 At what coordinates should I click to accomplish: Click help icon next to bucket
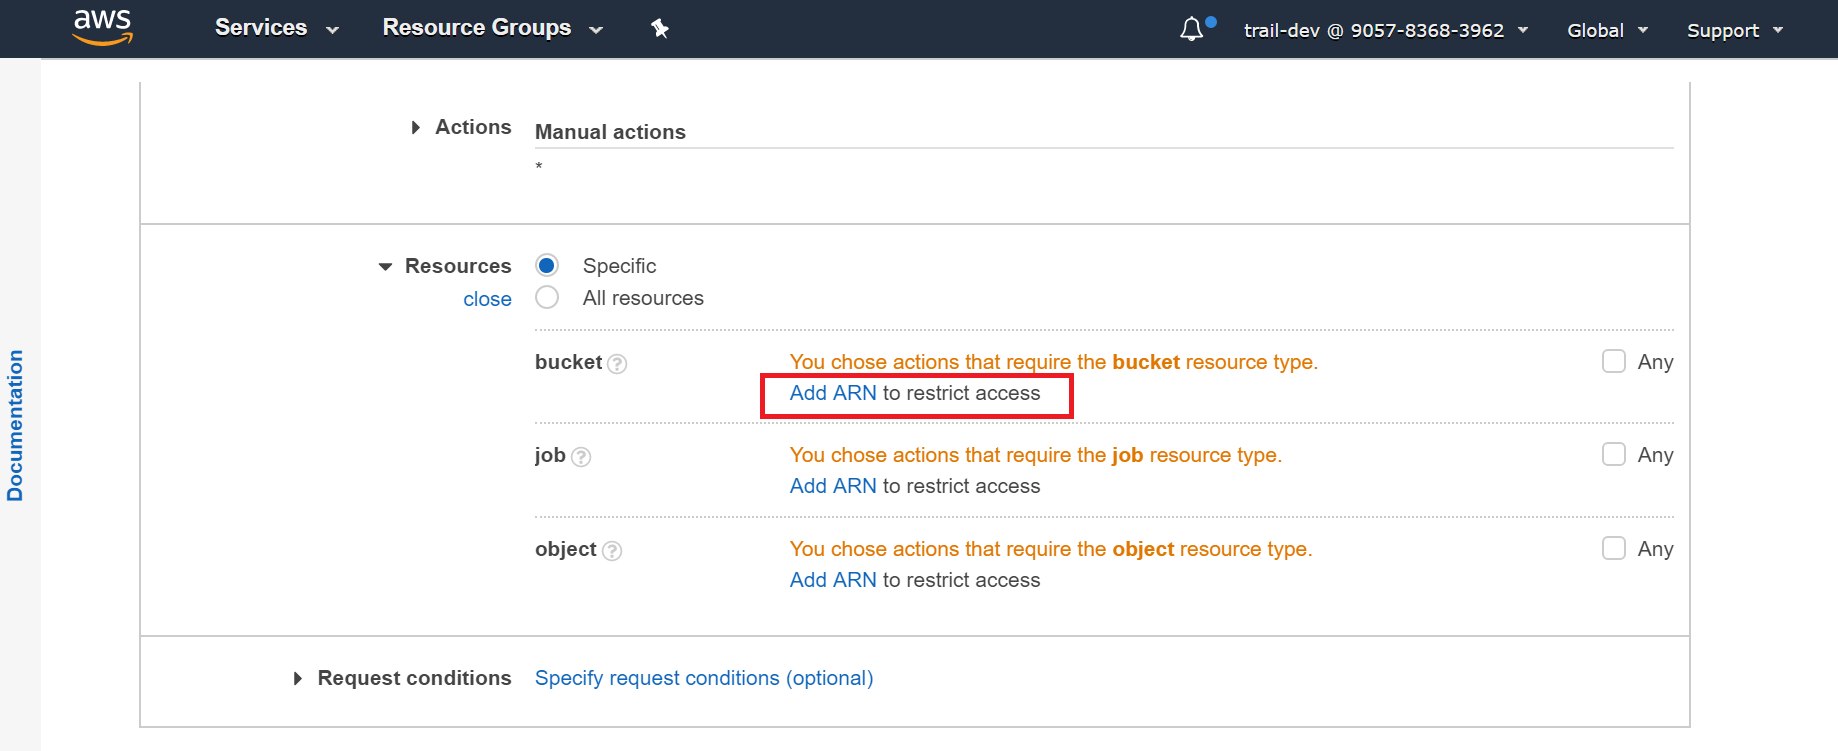[618, 364]
